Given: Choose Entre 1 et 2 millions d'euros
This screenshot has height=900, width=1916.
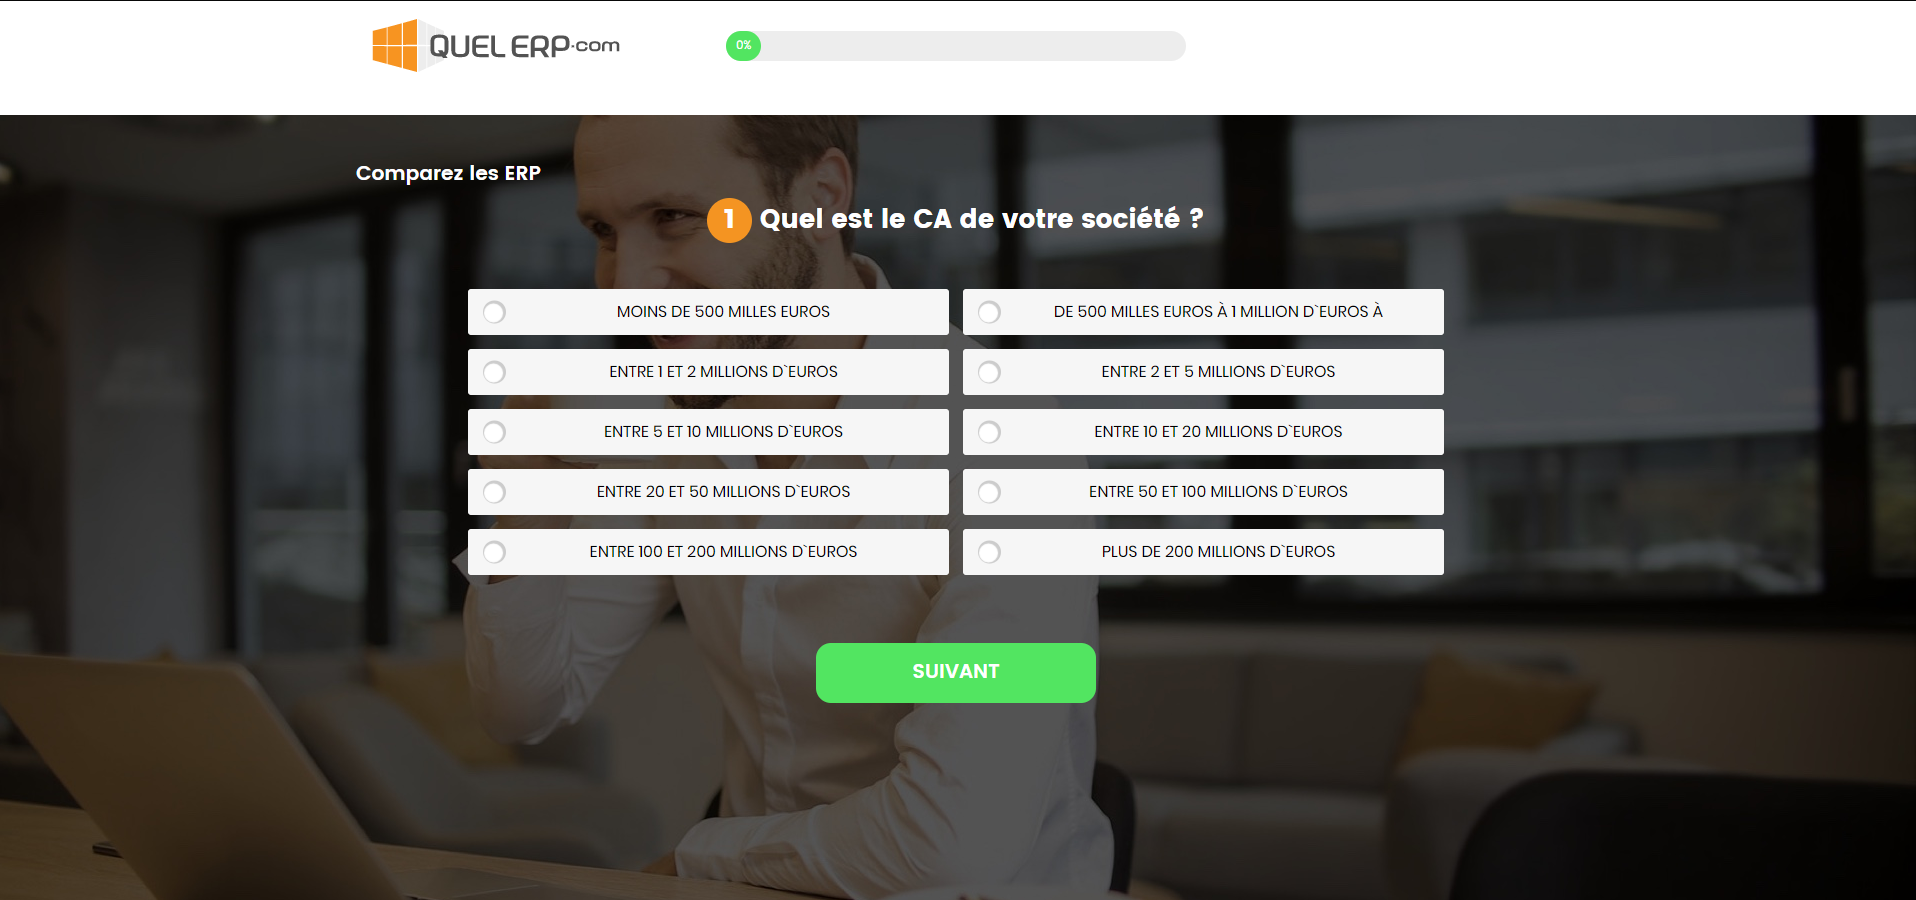Looking at the screenshot, I should (708, 372).
